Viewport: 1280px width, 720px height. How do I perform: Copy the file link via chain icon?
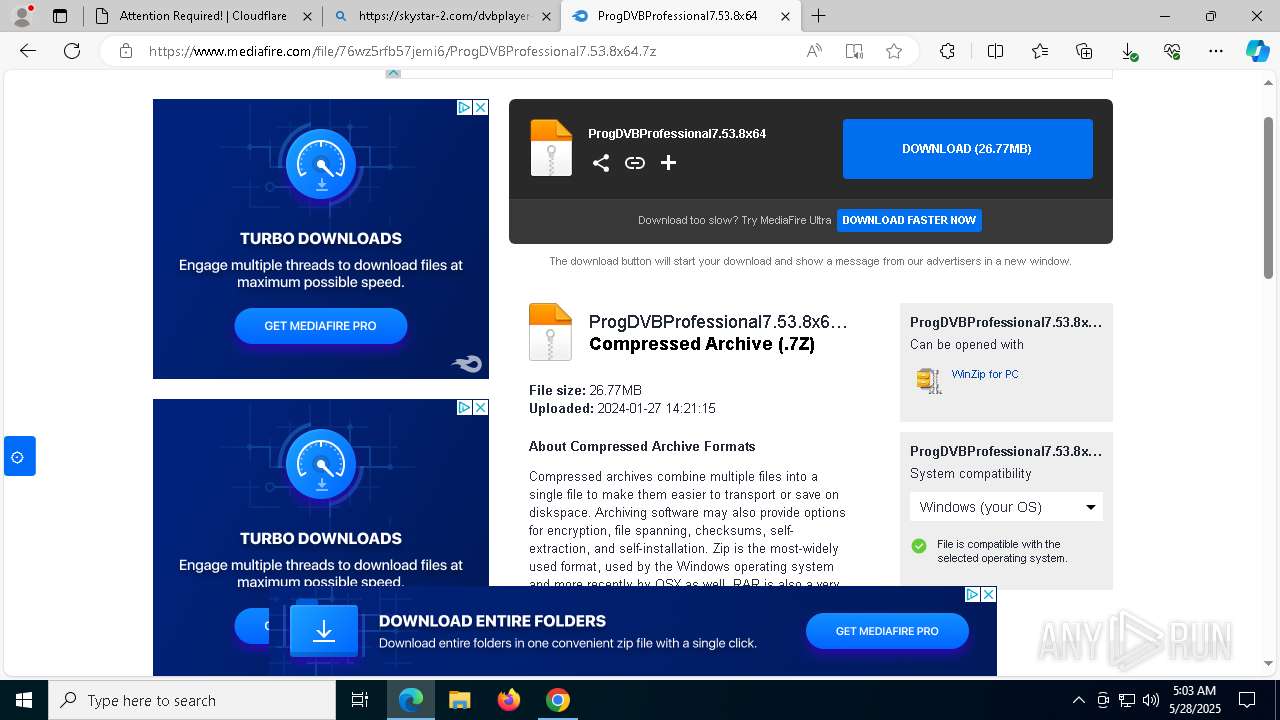pos(635,163)
